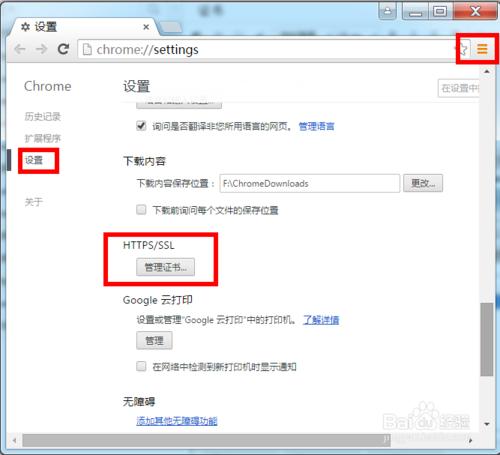
Task: Open the Chrome hamburger menu icon
Action: coord(482,49)
